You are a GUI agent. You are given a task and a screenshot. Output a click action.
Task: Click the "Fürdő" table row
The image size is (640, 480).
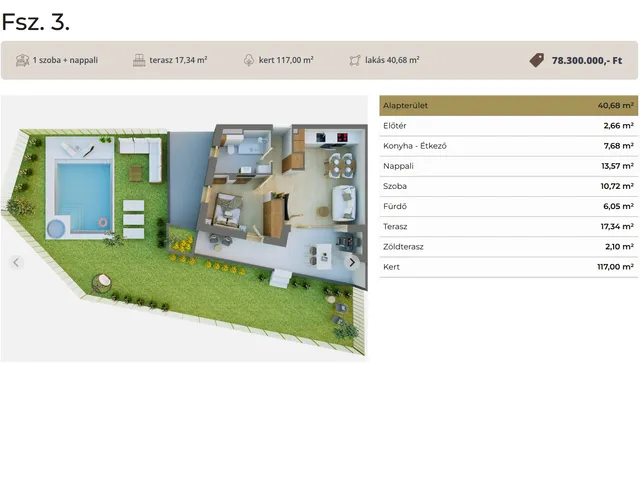coord(508,206)
